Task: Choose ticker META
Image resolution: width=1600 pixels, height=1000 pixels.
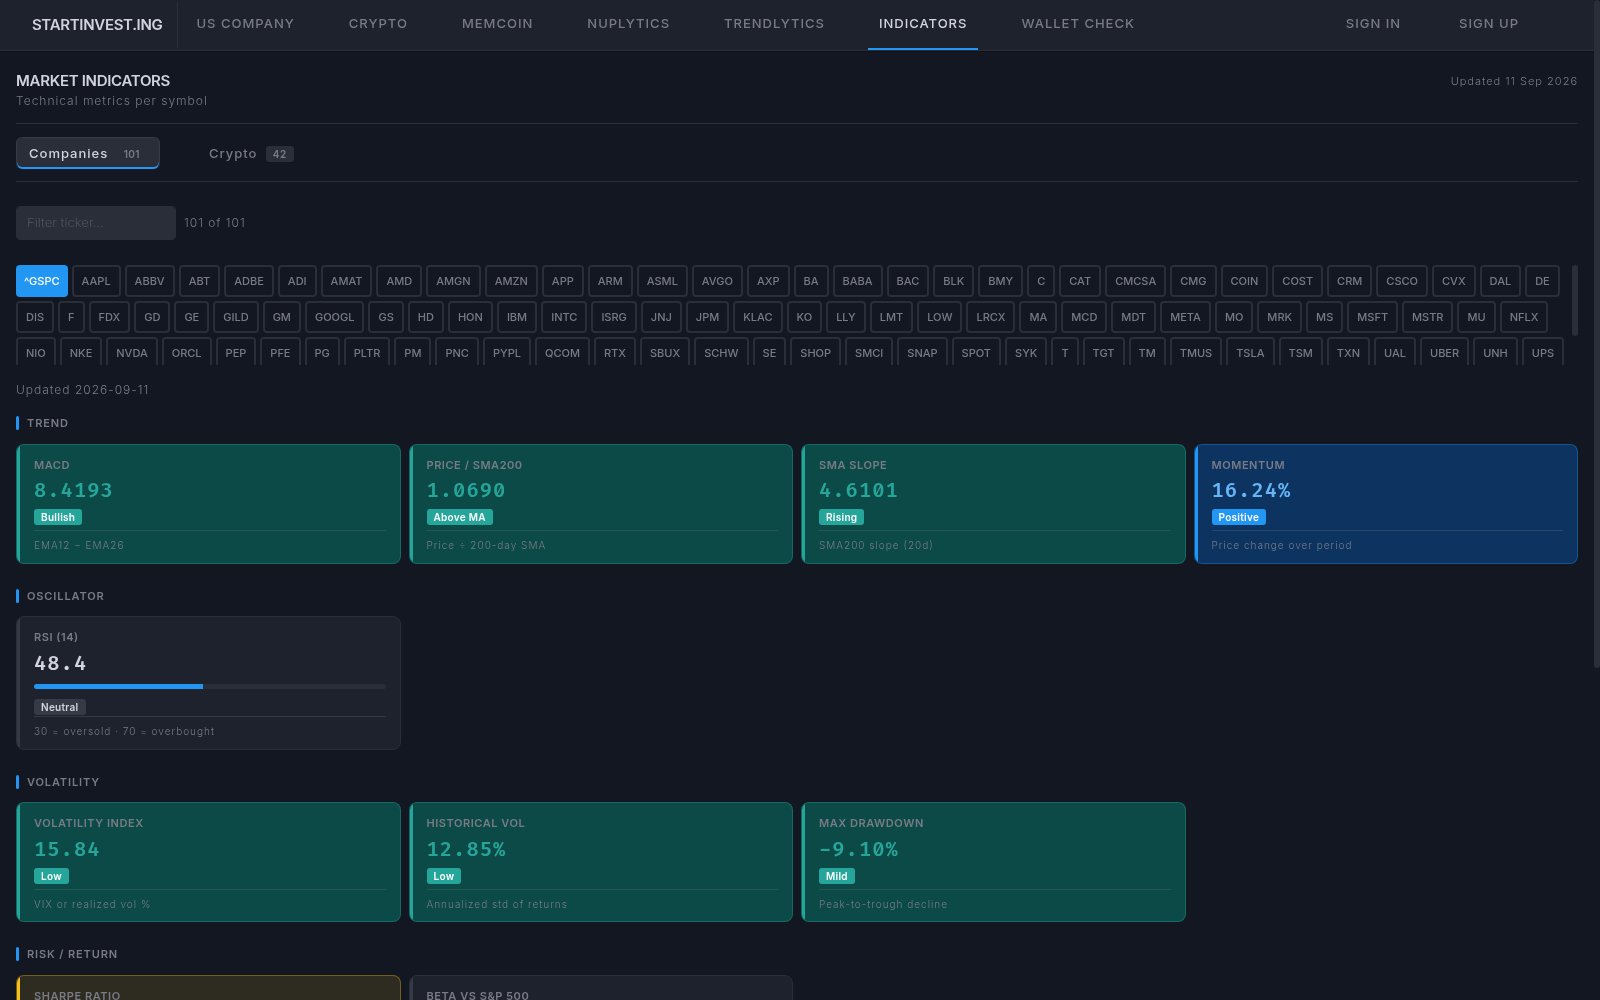Action: click(x=1185, y=317)
